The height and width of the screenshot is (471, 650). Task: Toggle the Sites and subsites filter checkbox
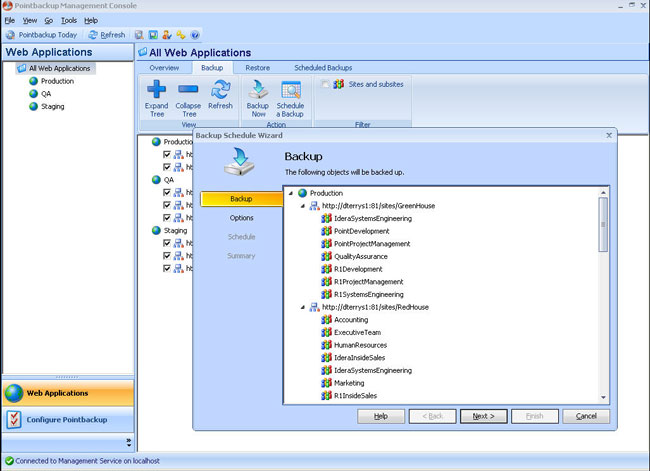325,84
